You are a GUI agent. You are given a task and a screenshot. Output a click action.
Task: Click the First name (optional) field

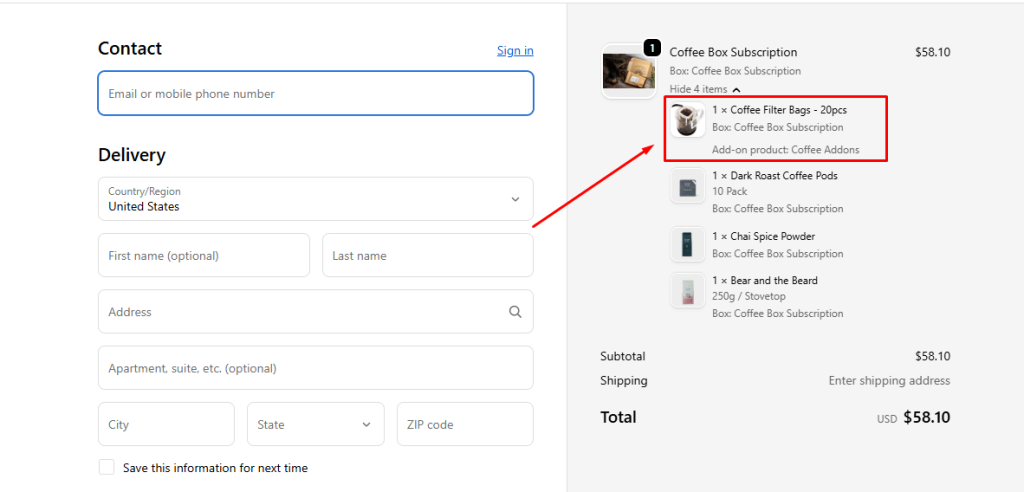click(203, 256)
